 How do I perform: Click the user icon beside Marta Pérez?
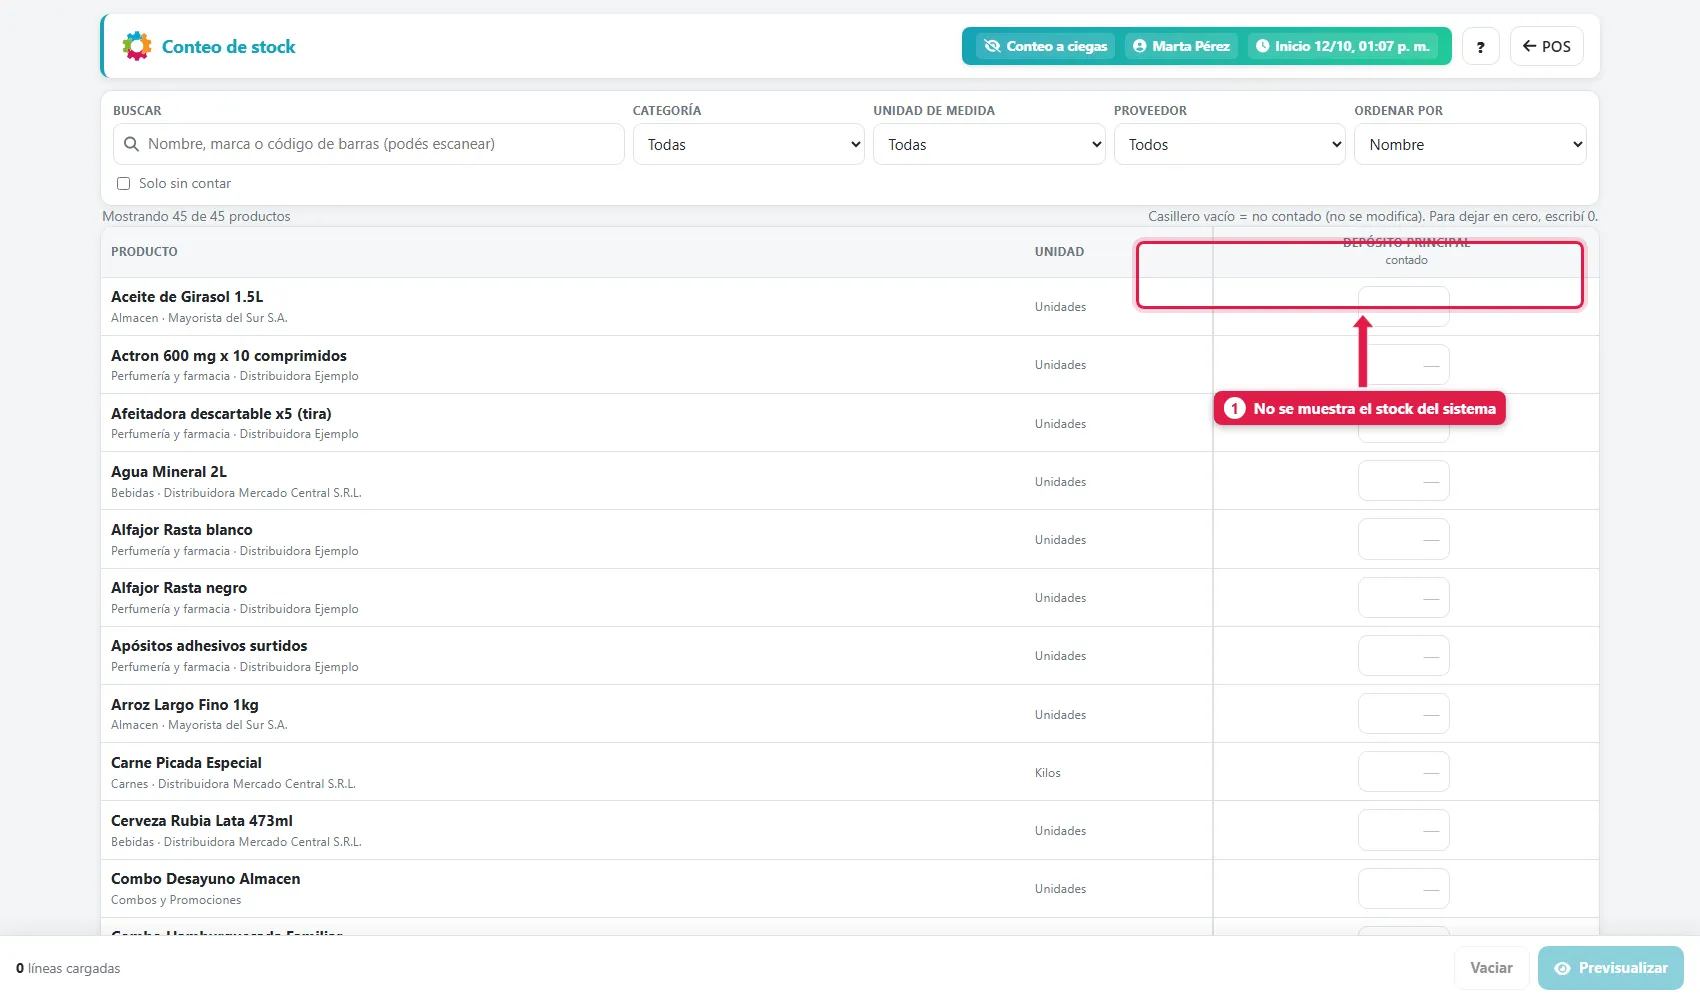(x=1139, y=46)
